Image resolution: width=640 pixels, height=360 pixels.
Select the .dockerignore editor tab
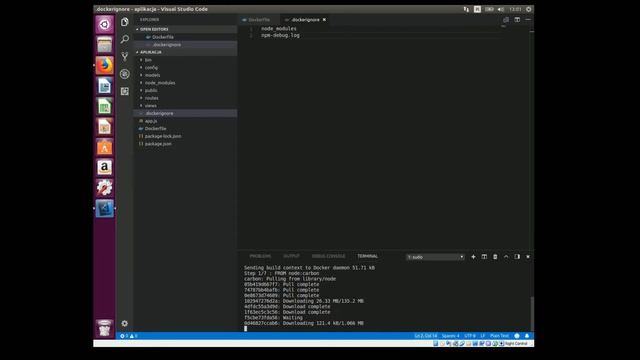click(x=305, y=20)
